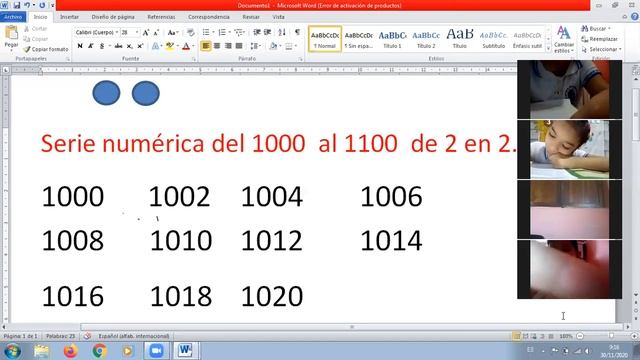The width and height of the screenshot is (640, 360).
Task: Justify the paragraph text
Action: 239,46
